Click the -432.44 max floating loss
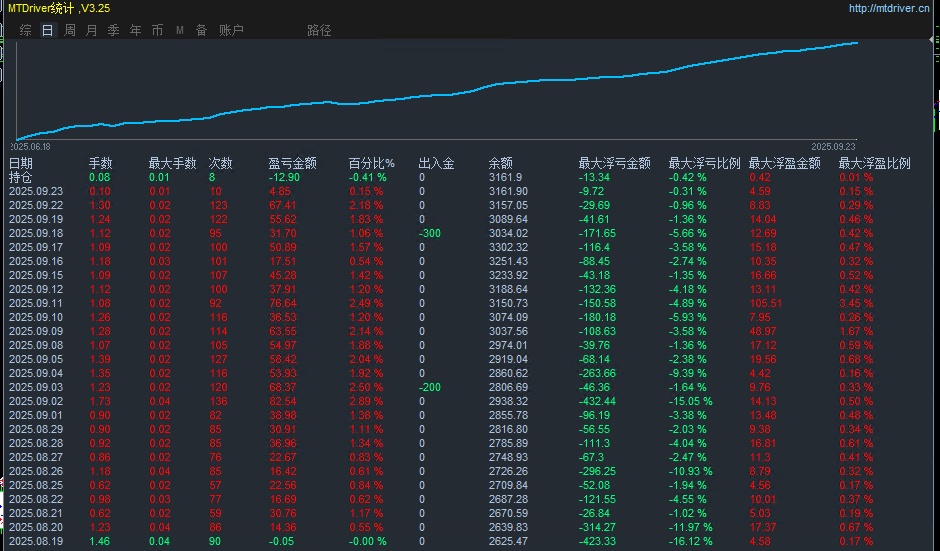 [597, 401]
